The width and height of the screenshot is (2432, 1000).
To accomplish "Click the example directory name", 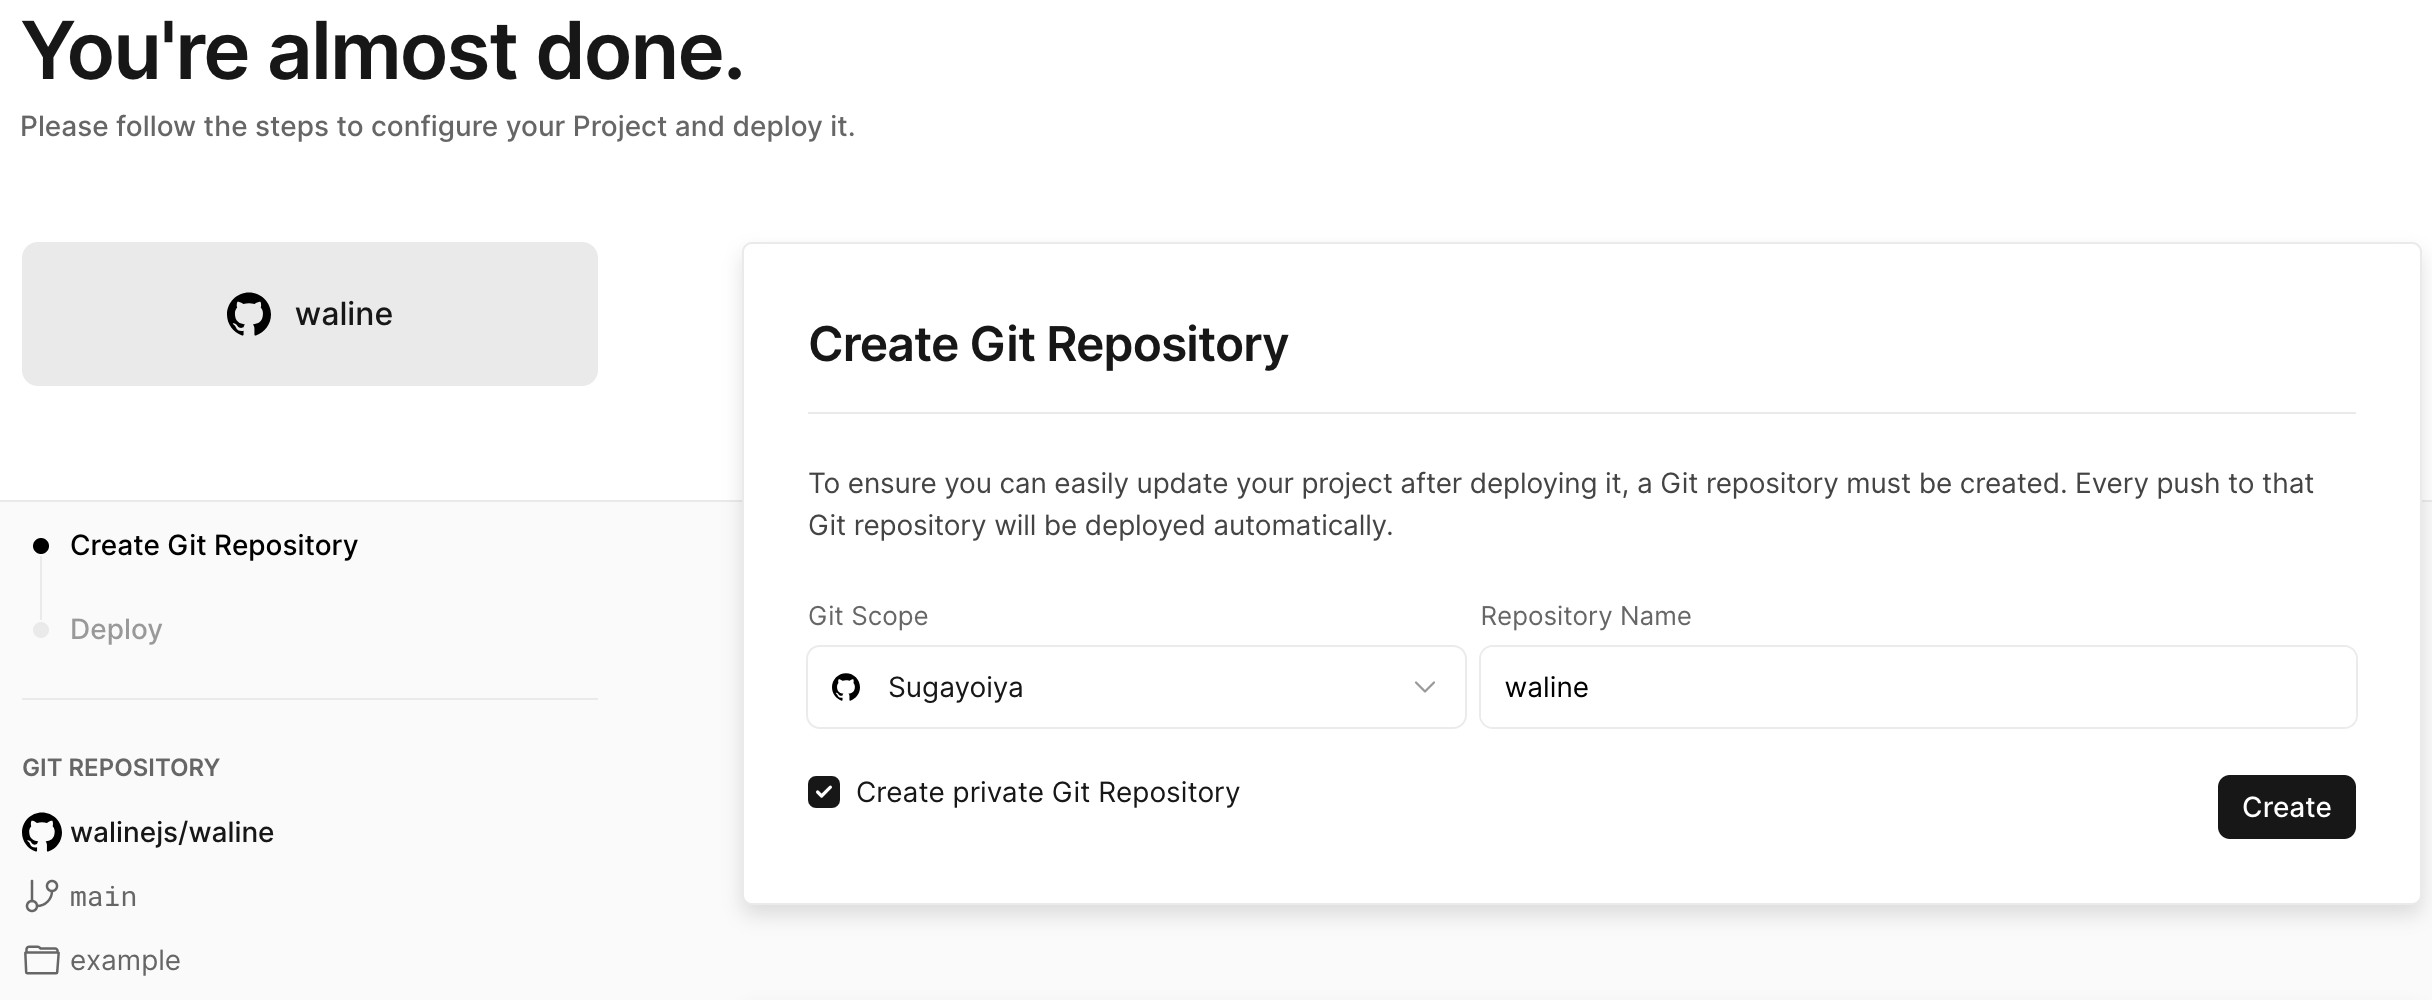I will 125,960.
